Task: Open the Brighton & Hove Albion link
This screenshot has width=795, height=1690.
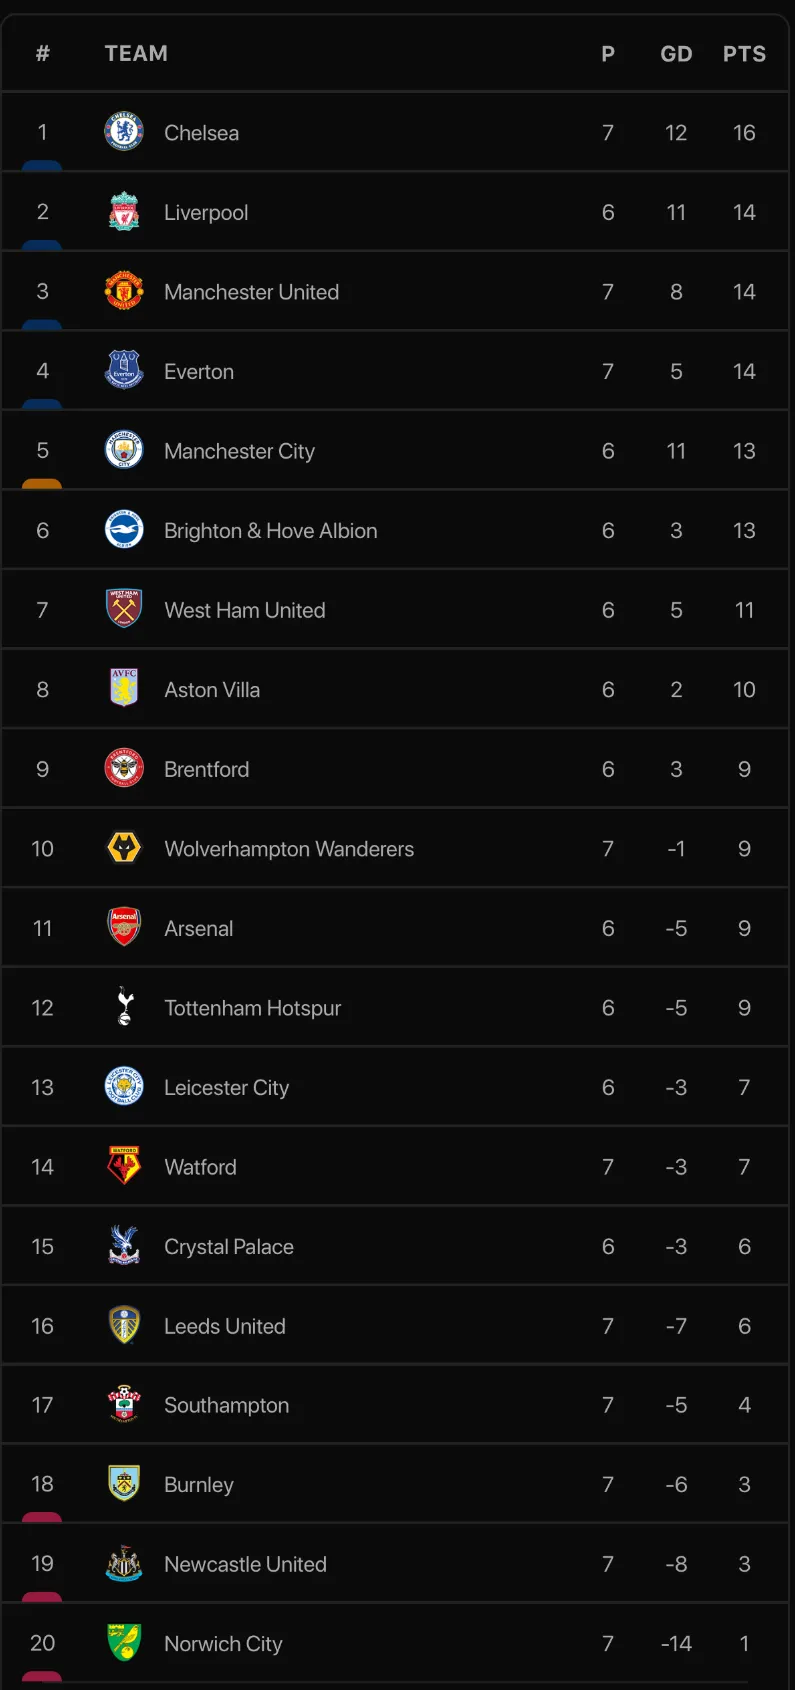Action: [x=270, y=531]
